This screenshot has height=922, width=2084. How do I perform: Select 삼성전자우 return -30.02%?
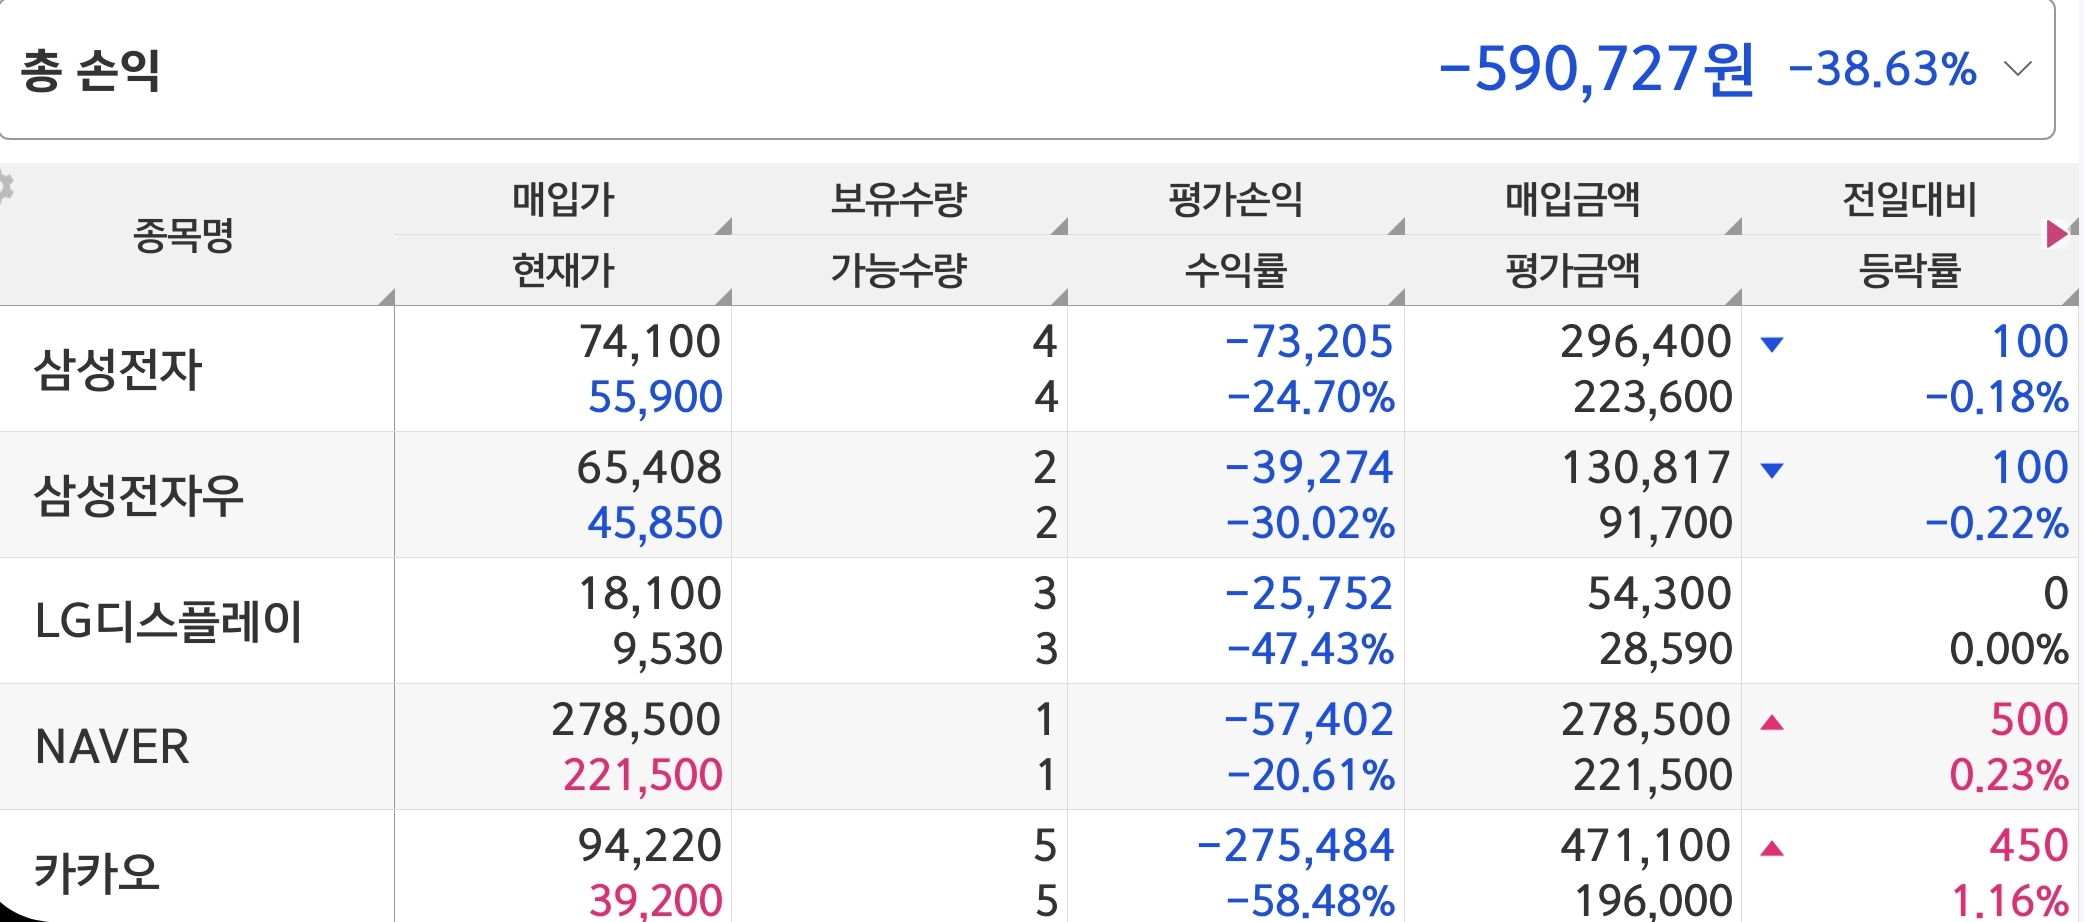point(1310,523)
